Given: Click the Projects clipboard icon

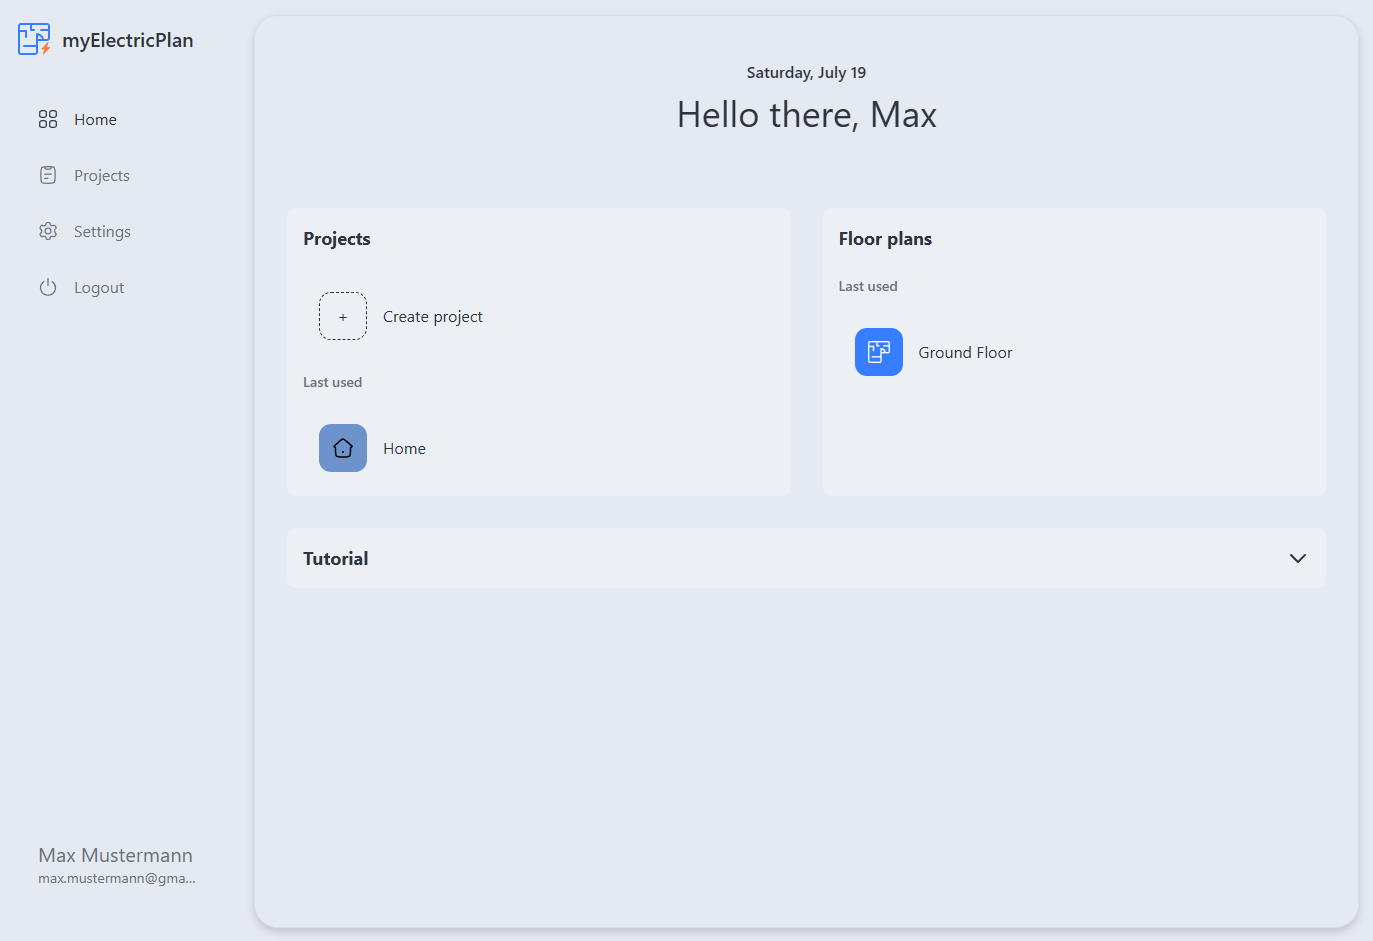Looking at the screenshot, I should pyautogui.click(x=48, y=175).
